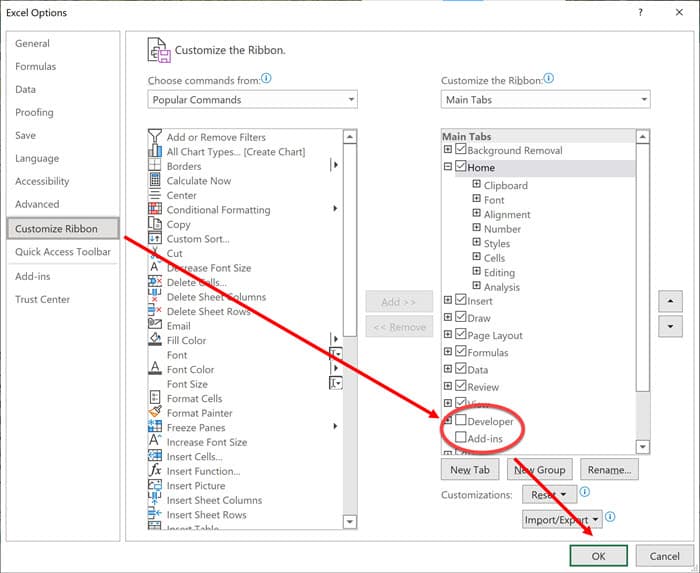Uncheck the Background Removal checkbox
This screenshot has width=700, height=573.
pos(461,149)
